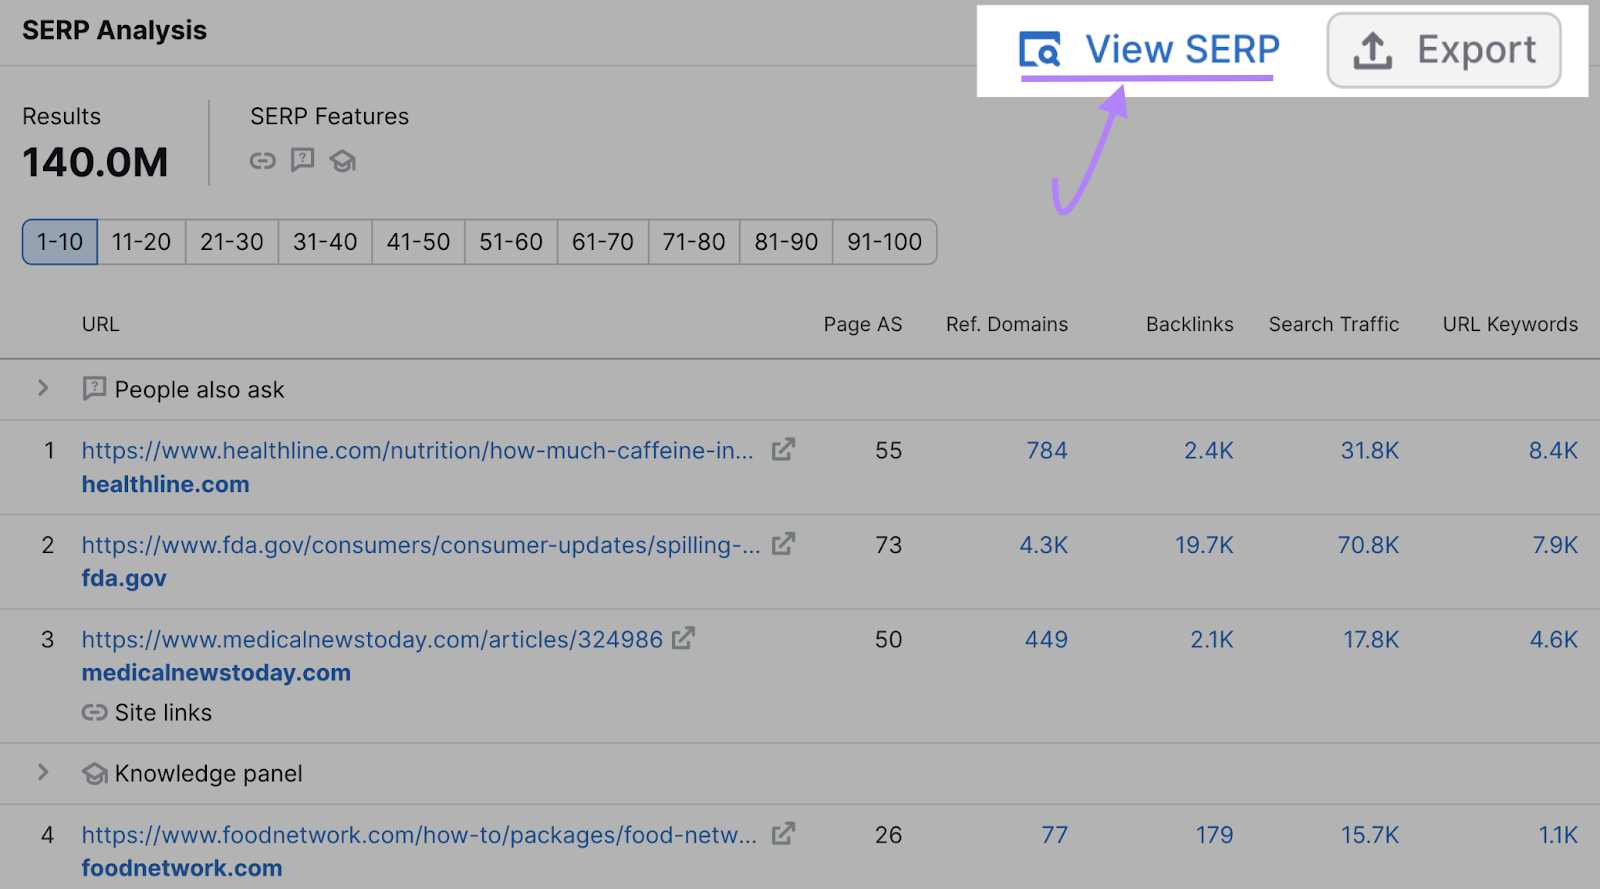Screen dimensions: 1600x889
Task: Click healthline Backlinks value 2.4K
Action: (1209, 451)
